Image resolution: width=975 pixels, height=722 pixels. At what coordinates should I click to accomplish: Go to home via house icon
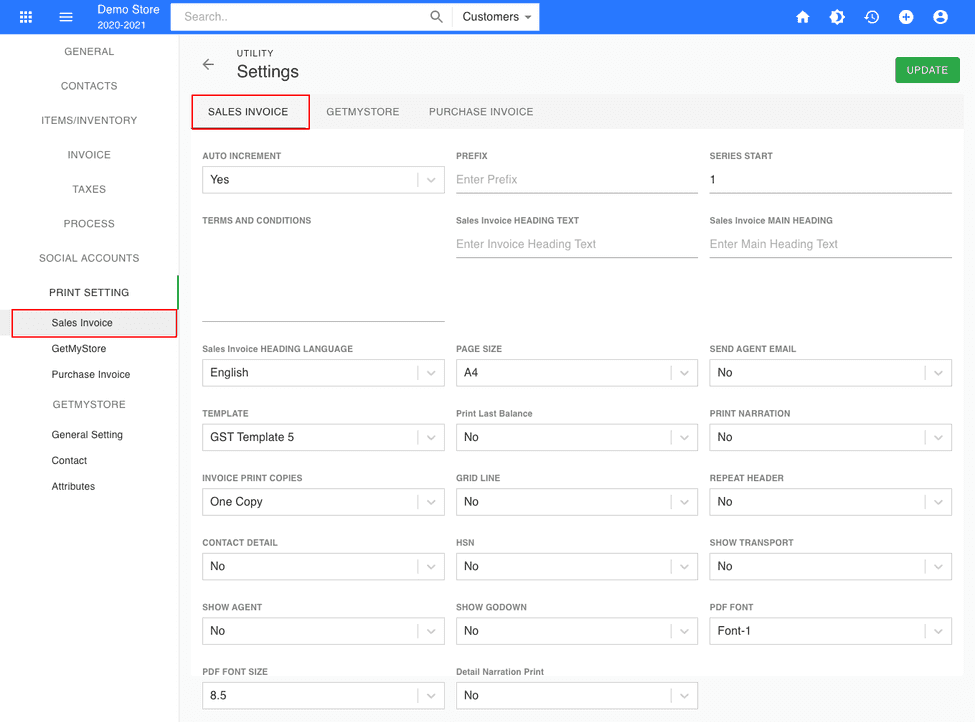802,17
